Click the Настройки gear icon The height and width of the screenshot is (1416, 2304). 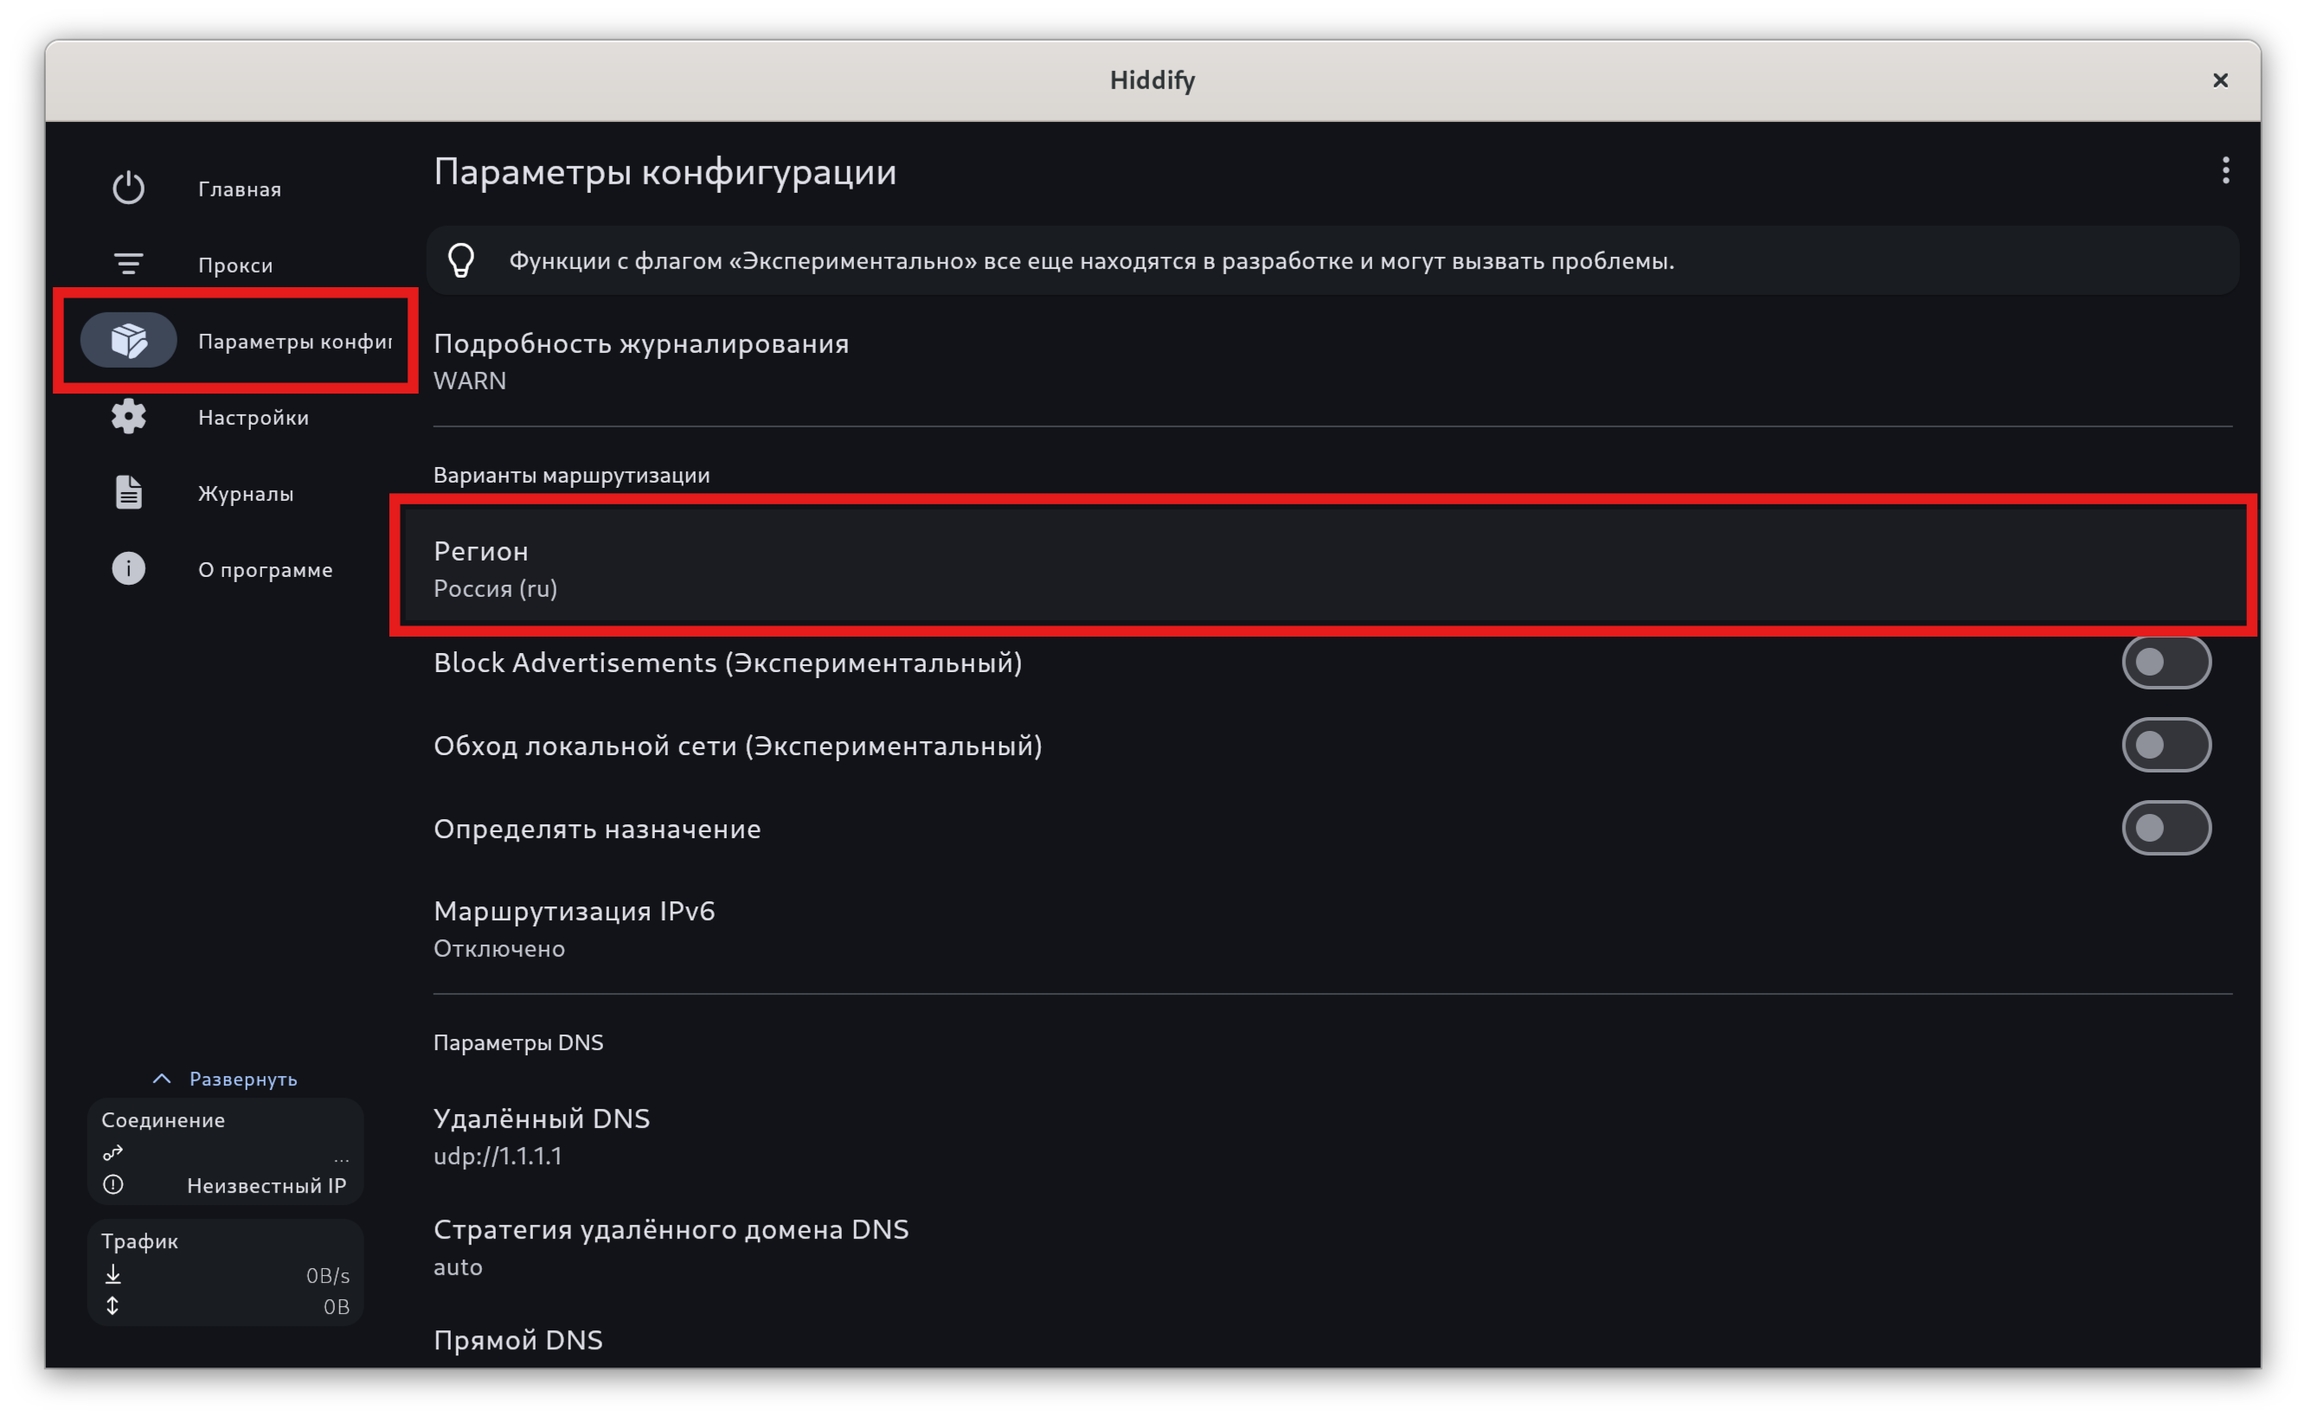point(128,417)
